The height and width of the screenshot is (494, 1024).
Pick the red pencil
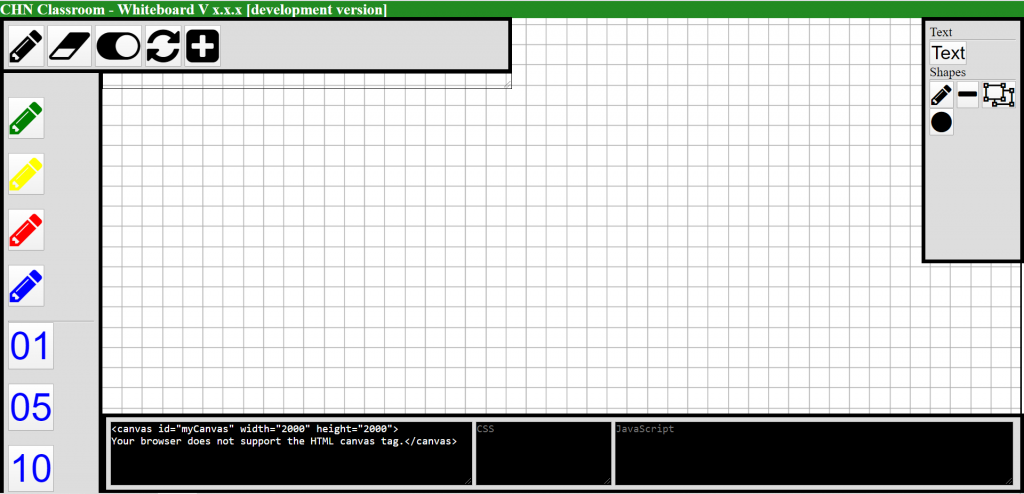26,230
